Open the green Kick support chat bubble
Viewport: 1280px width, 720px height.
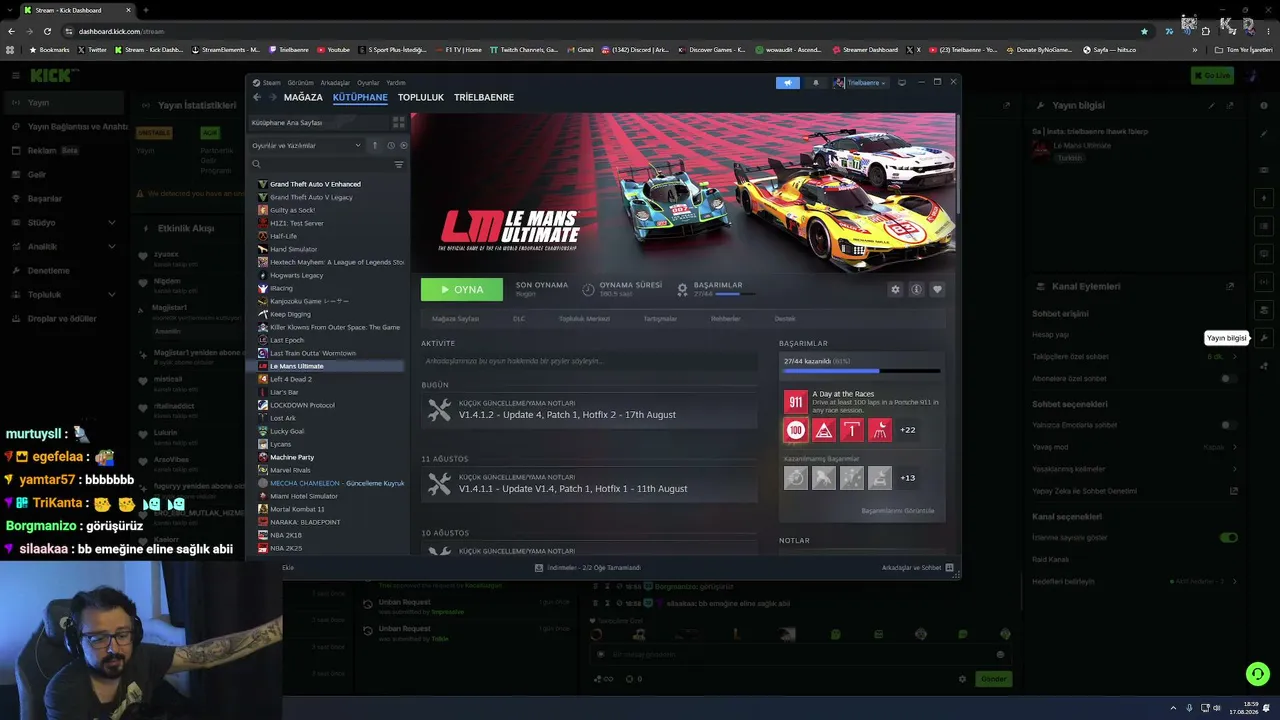[x=1257, y=674]
